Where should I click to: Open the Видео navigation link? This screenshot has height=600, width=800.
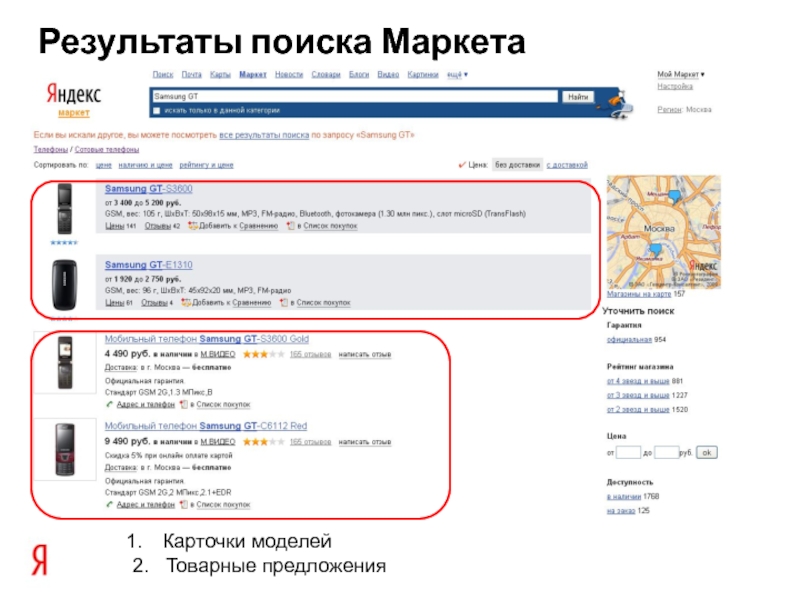click(388, 74)
